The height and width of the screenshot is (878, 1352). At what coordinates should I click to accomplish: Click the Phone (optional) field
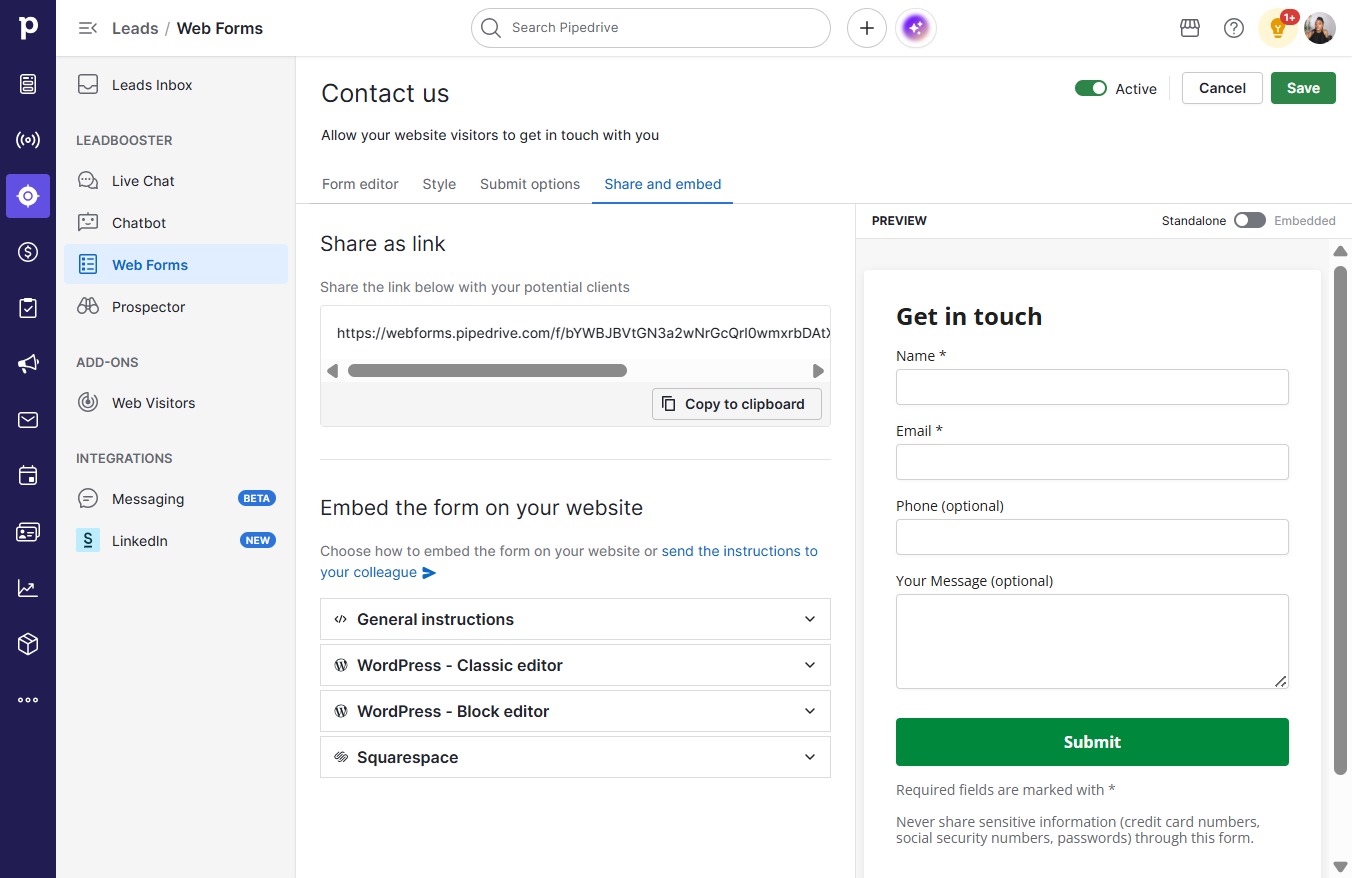1092,537
